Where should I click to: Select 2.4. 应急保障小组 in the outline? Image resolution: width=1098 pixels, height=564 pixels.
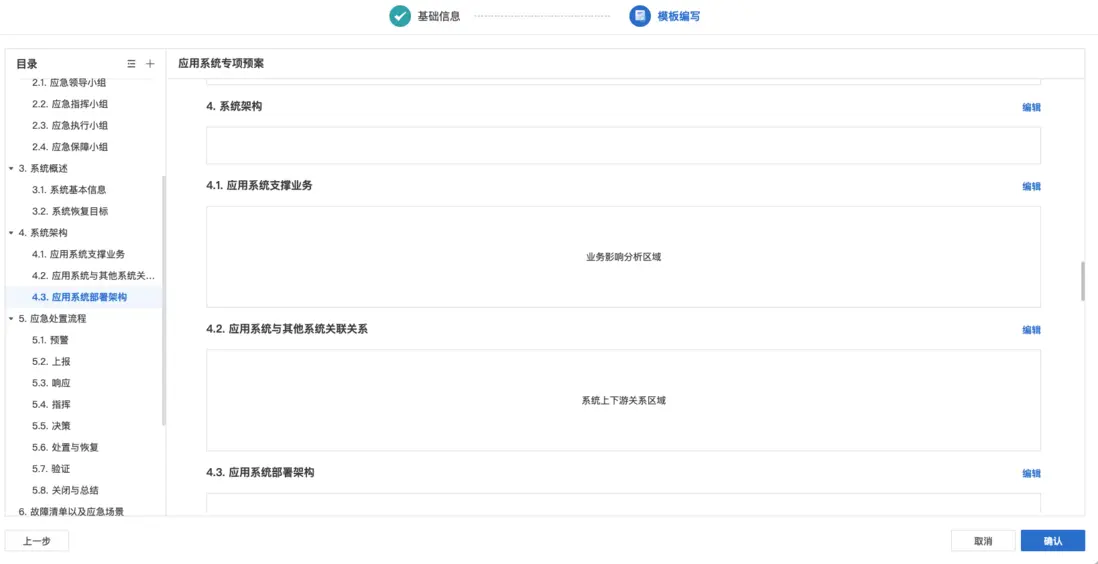point(70,147)
